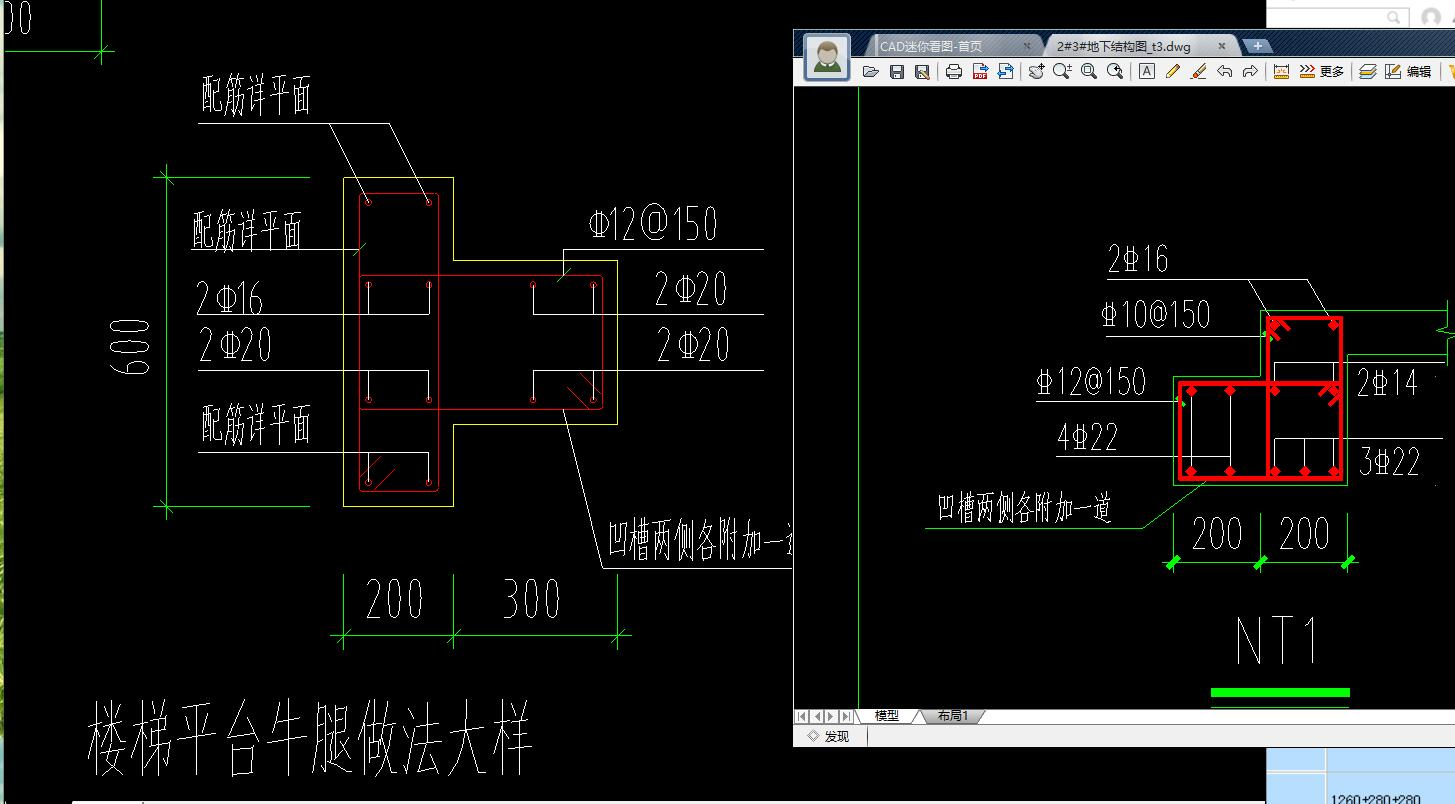
Task: Click the Zoom extents magnifier icon
Action: 1115,71
